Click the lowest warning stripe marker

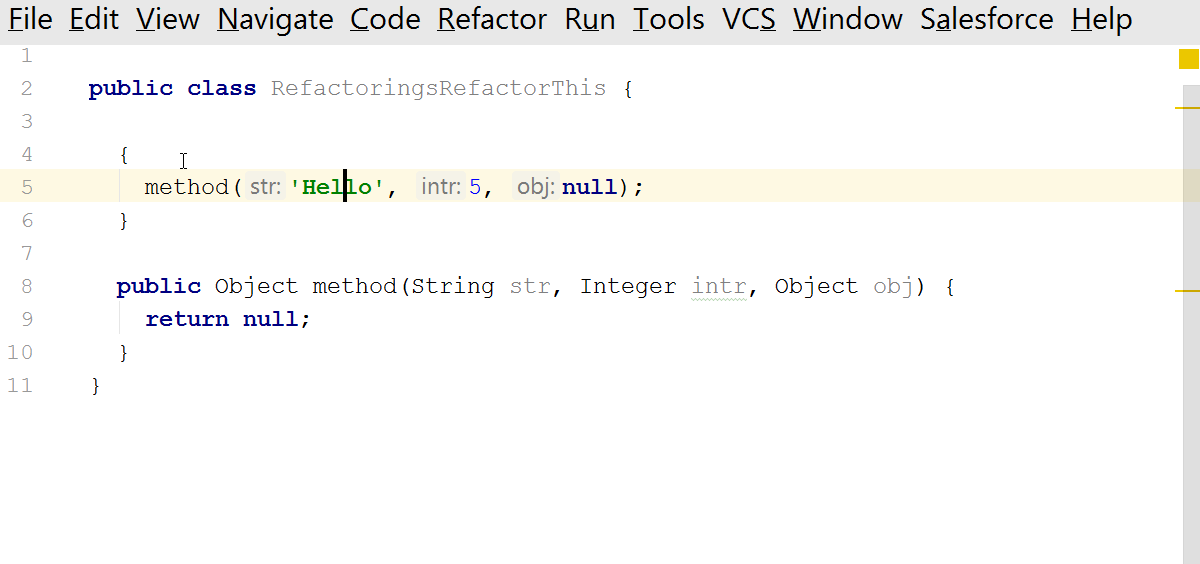(1186, 290)
